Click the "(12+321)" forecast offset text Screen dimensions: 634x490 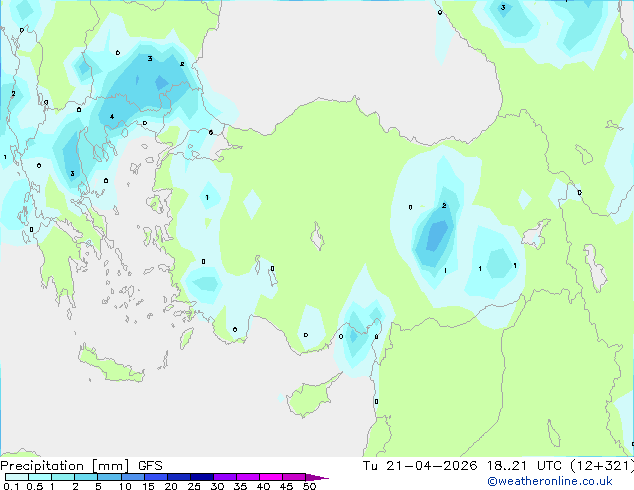click(x=602, y=466)
